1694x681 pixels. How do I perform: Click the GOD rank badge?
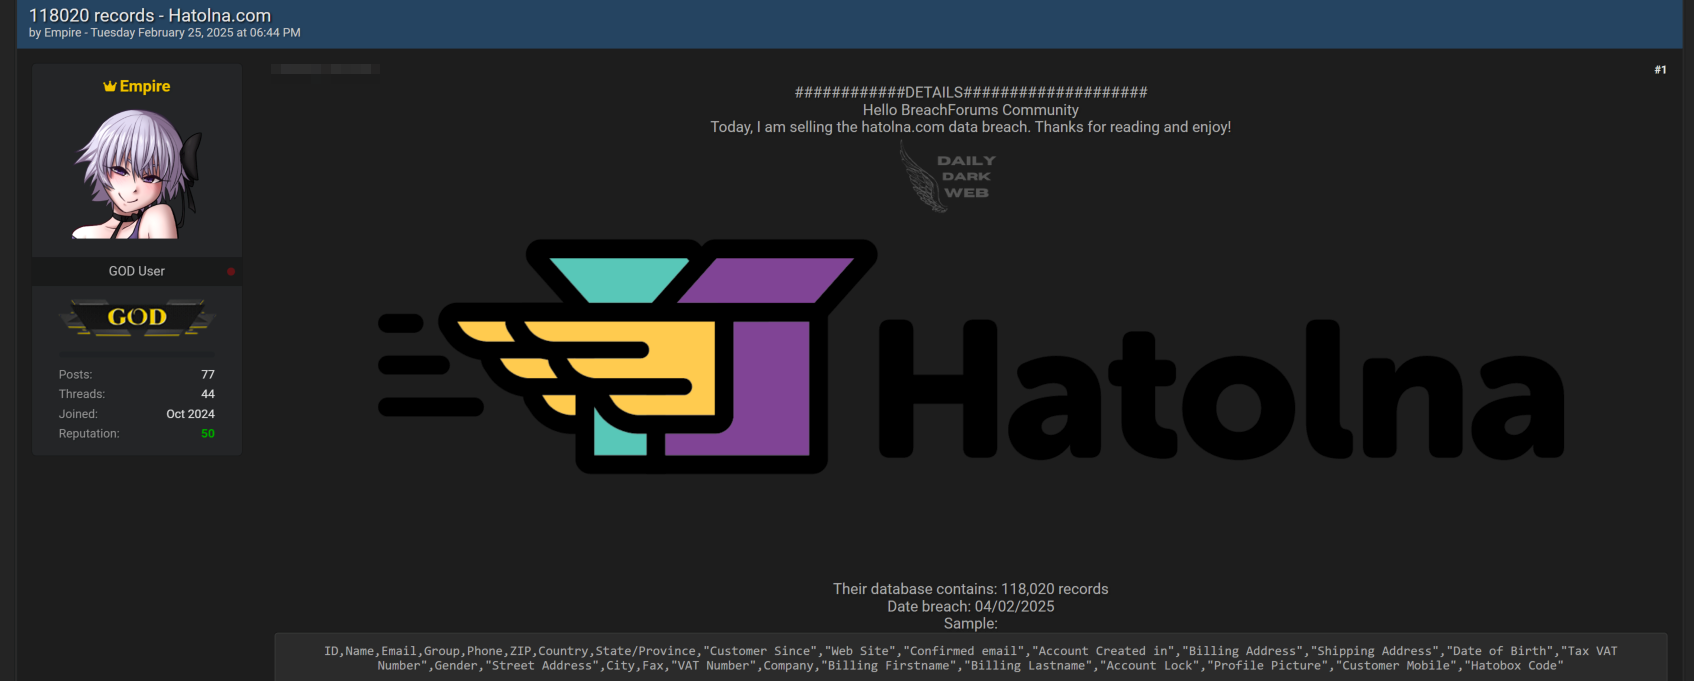(137, 317)
